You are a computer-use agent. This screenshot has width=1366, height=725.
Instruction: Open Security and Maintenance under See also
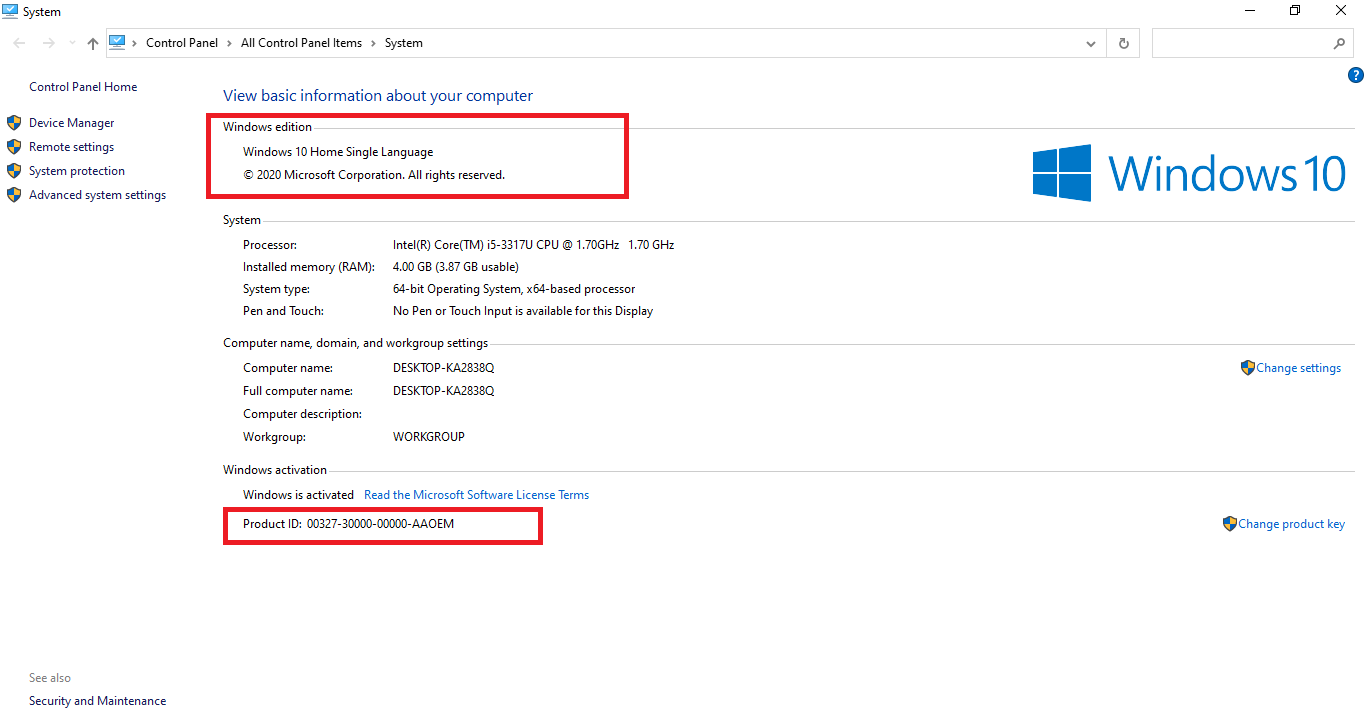(98, 701)
